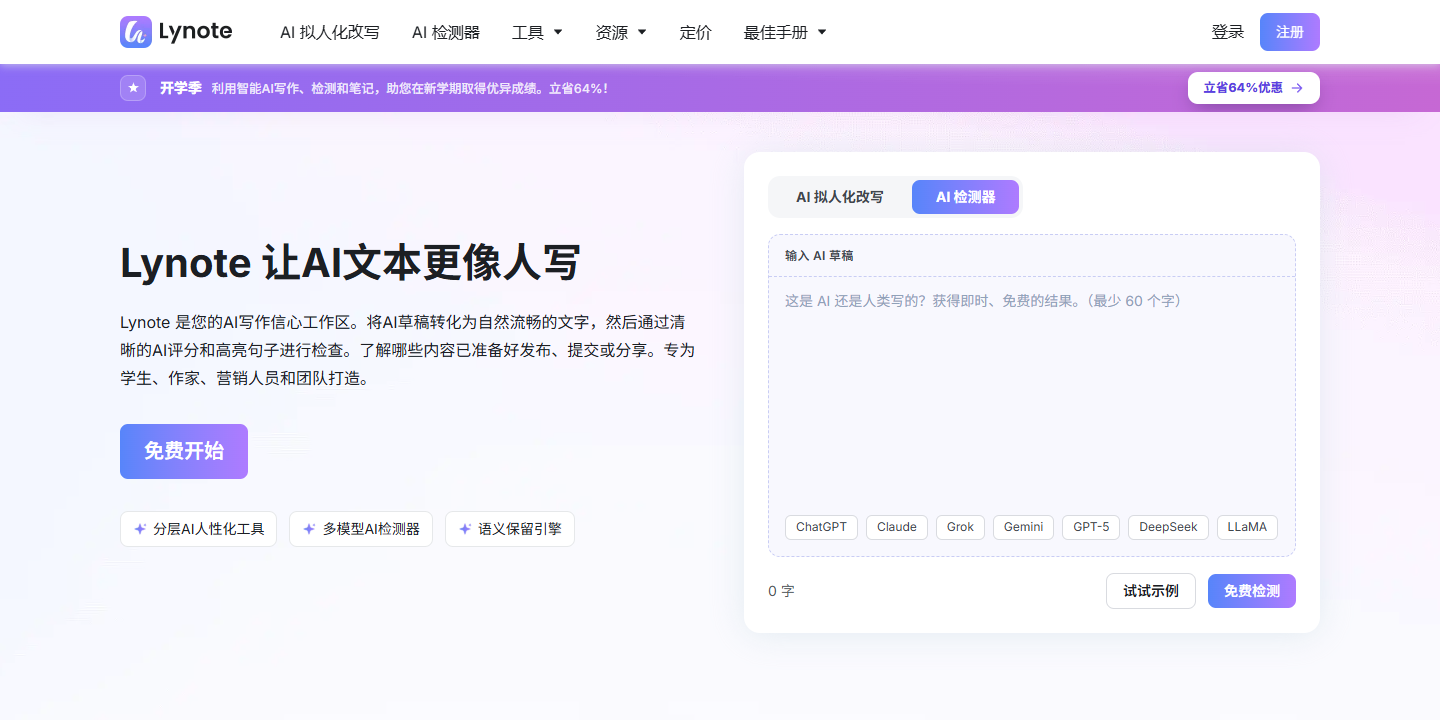
Task: Click the 免费开始 button
Action: click(184, 452)
